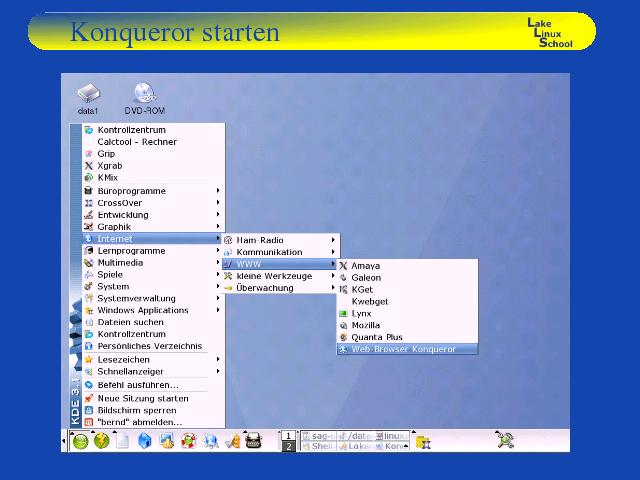Image resolution: width=640 pixels, height=480 pixels.
Task: Open Windows Applications submenu
Action: click(x=153, y=310)
